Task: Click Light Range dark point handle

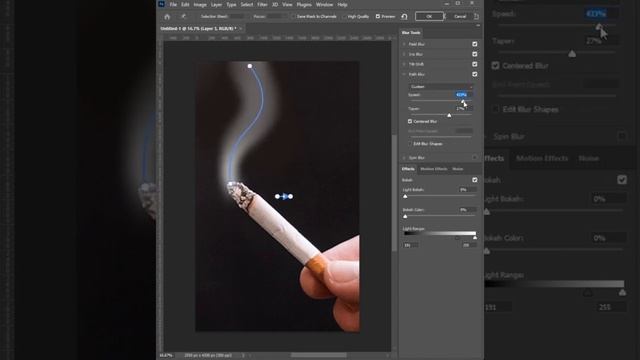Action: click(457, 238)
